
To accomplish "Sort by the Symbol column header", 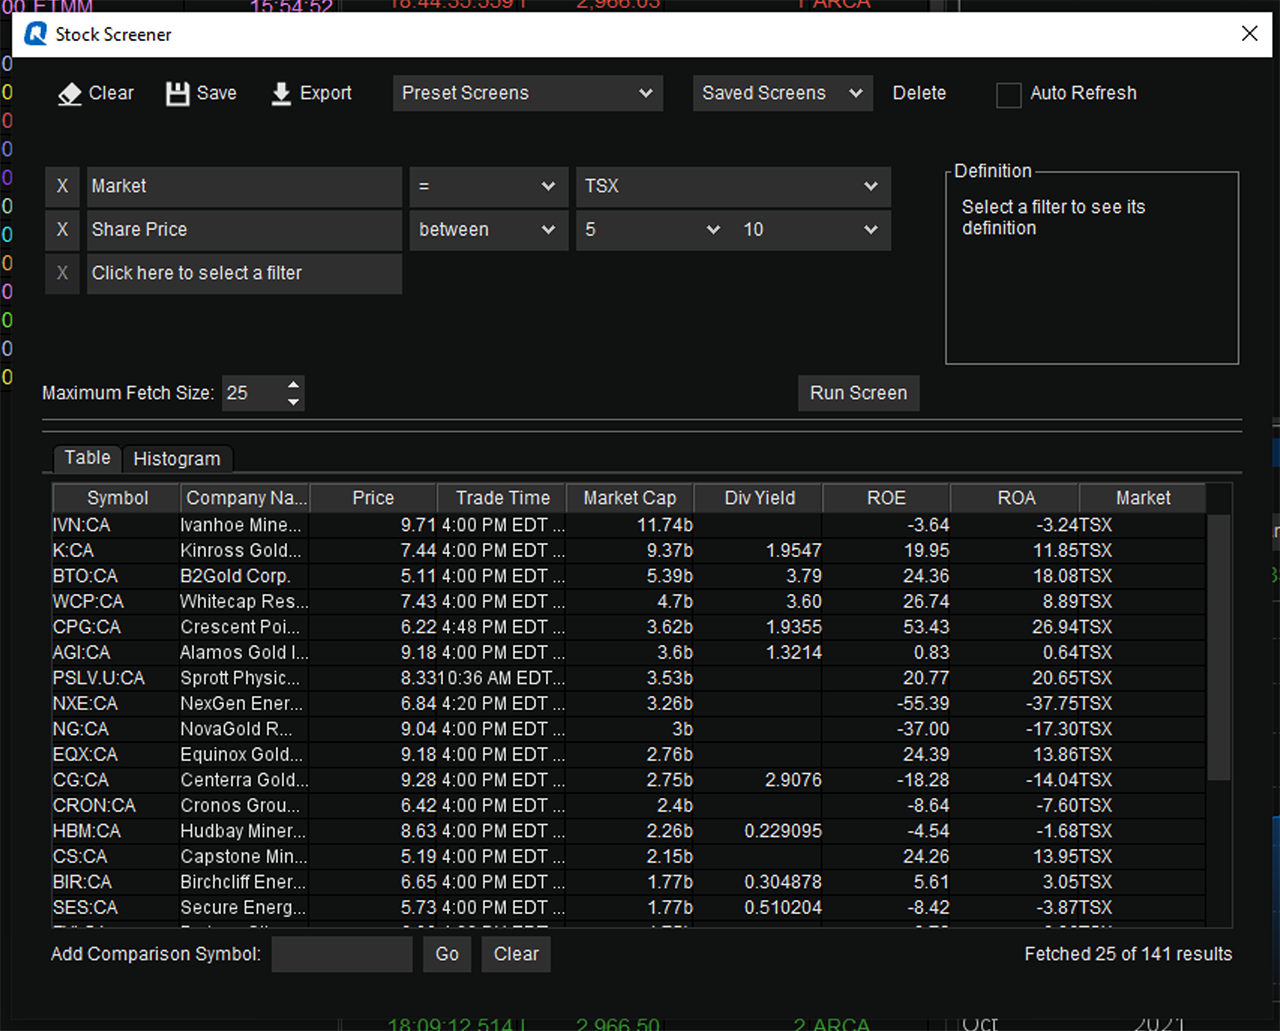I will [x=117, y=498].
